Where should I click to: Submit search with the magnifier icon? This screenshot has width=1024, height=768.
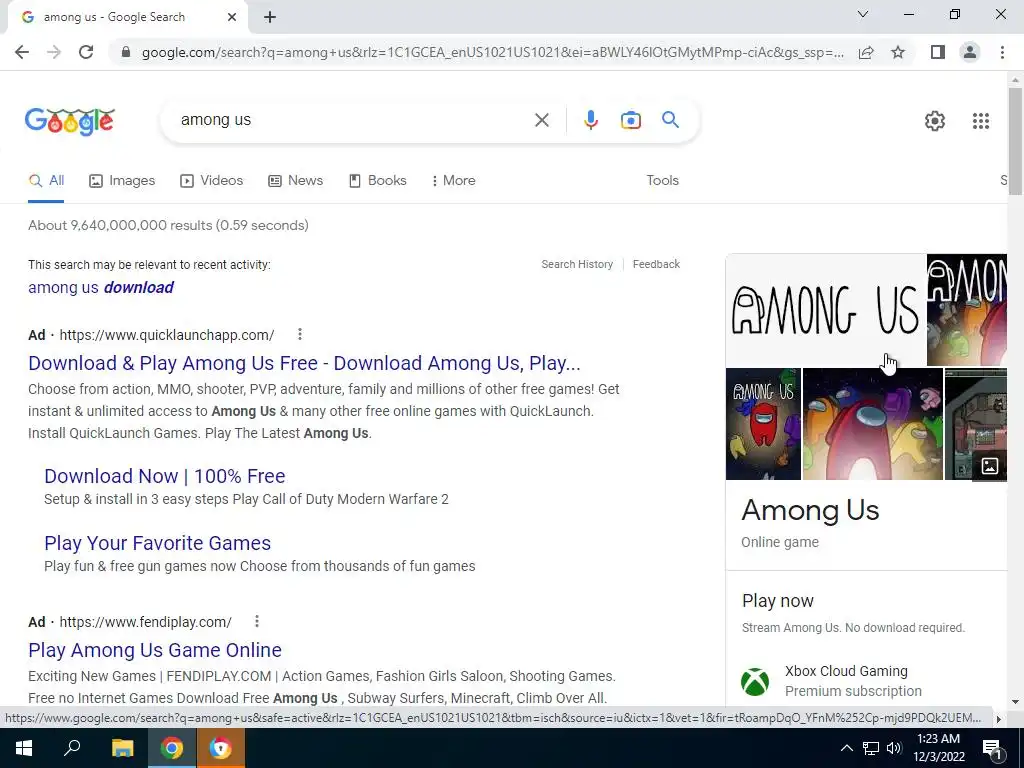[670, 120]
